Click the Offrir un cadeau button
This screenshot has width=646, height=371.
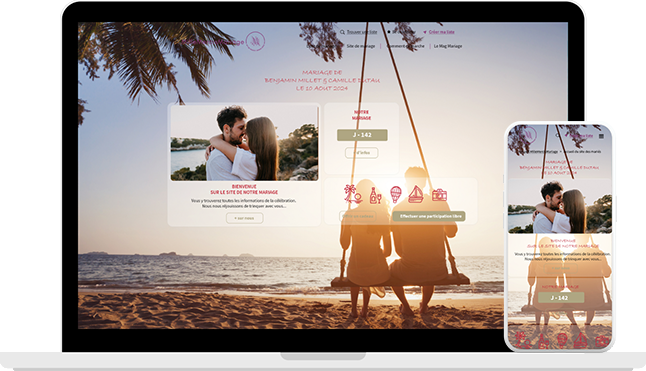click(x=358, y=216)
